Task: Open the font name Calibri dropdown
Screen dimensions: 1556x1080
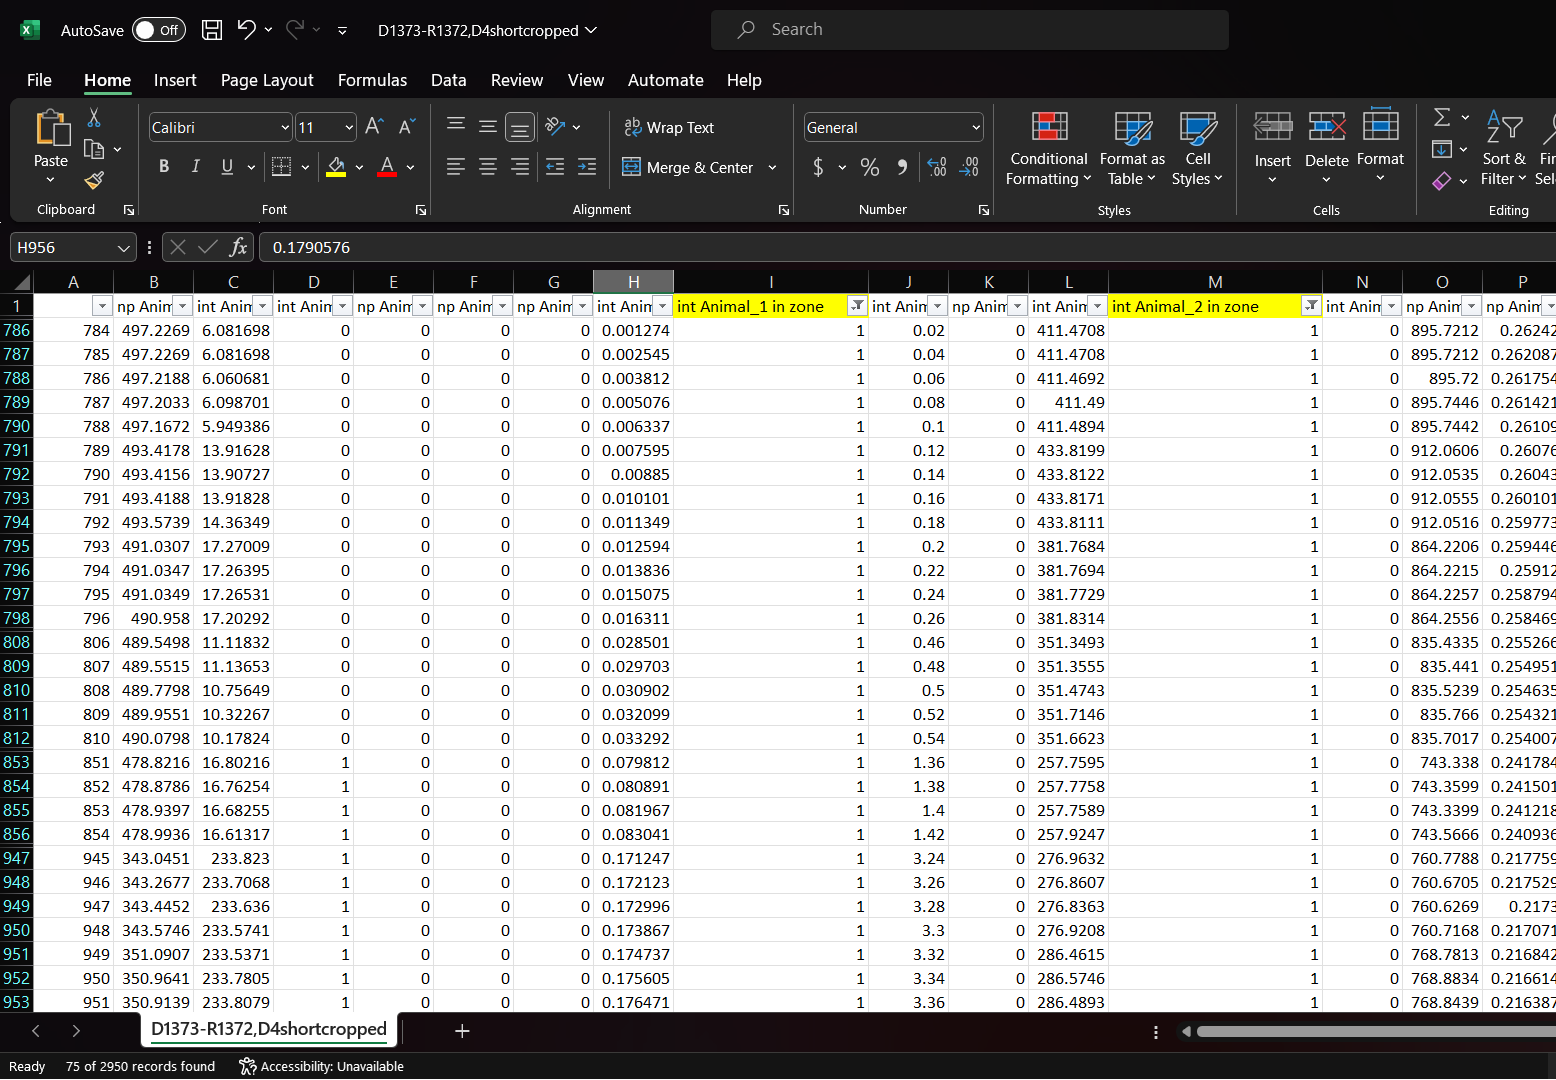Action: click(285, 128)
